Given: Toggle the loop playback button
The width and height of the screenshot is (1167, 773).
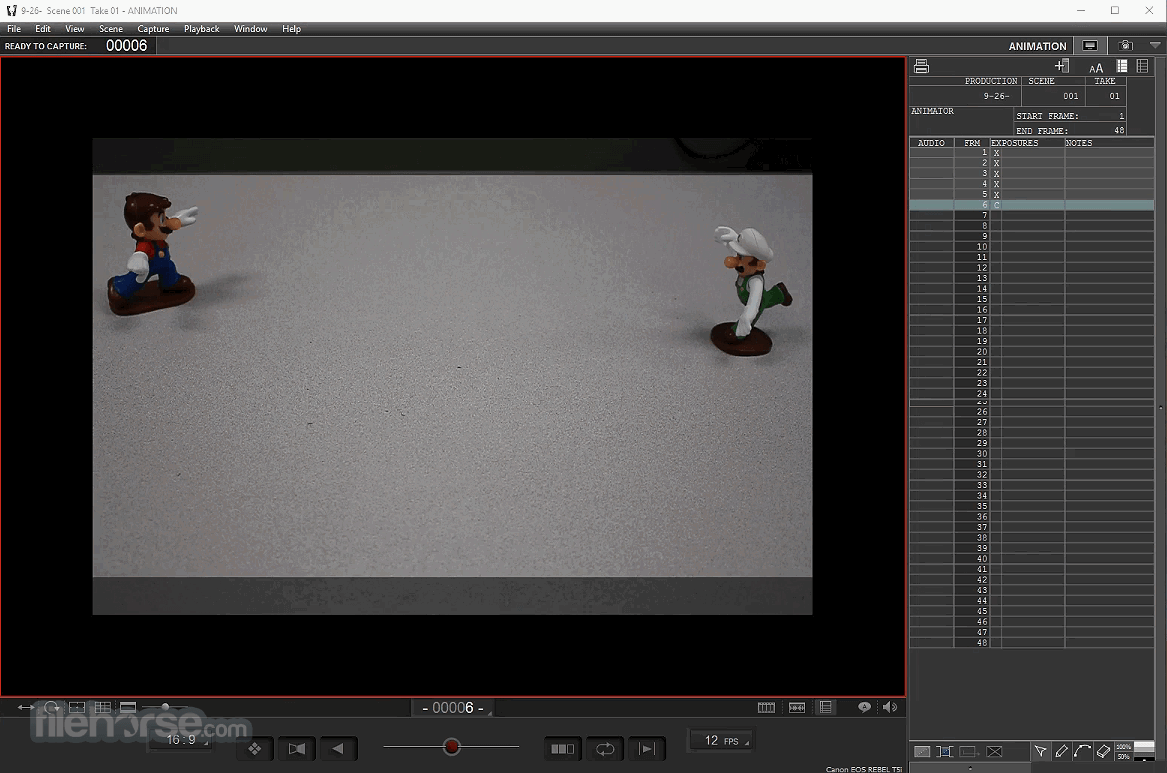Looking at the screenshot, I should 605,748.
